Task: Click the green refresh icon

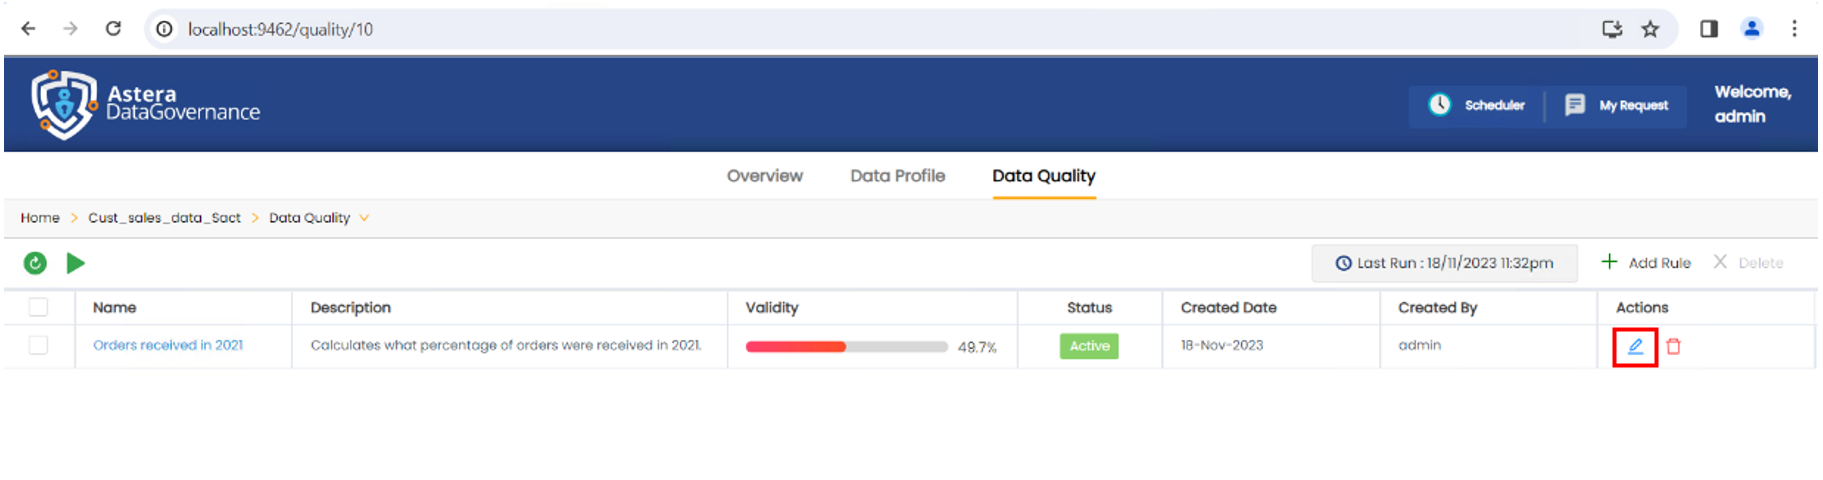Action: point(35,263)
